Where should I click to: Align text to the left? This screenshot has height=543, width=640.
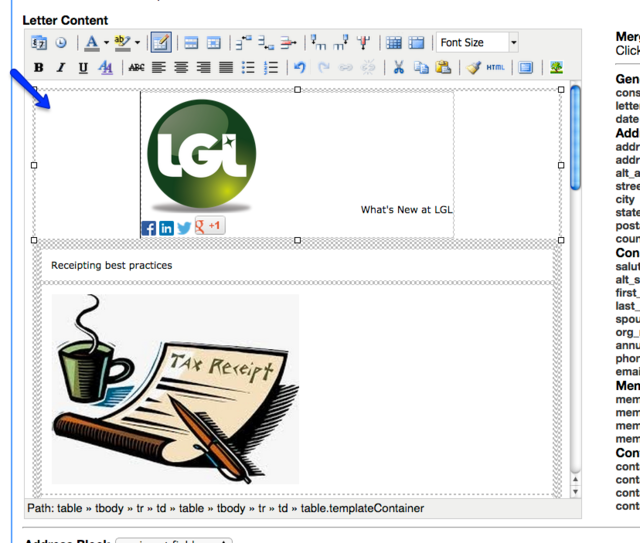pos(159,67)
